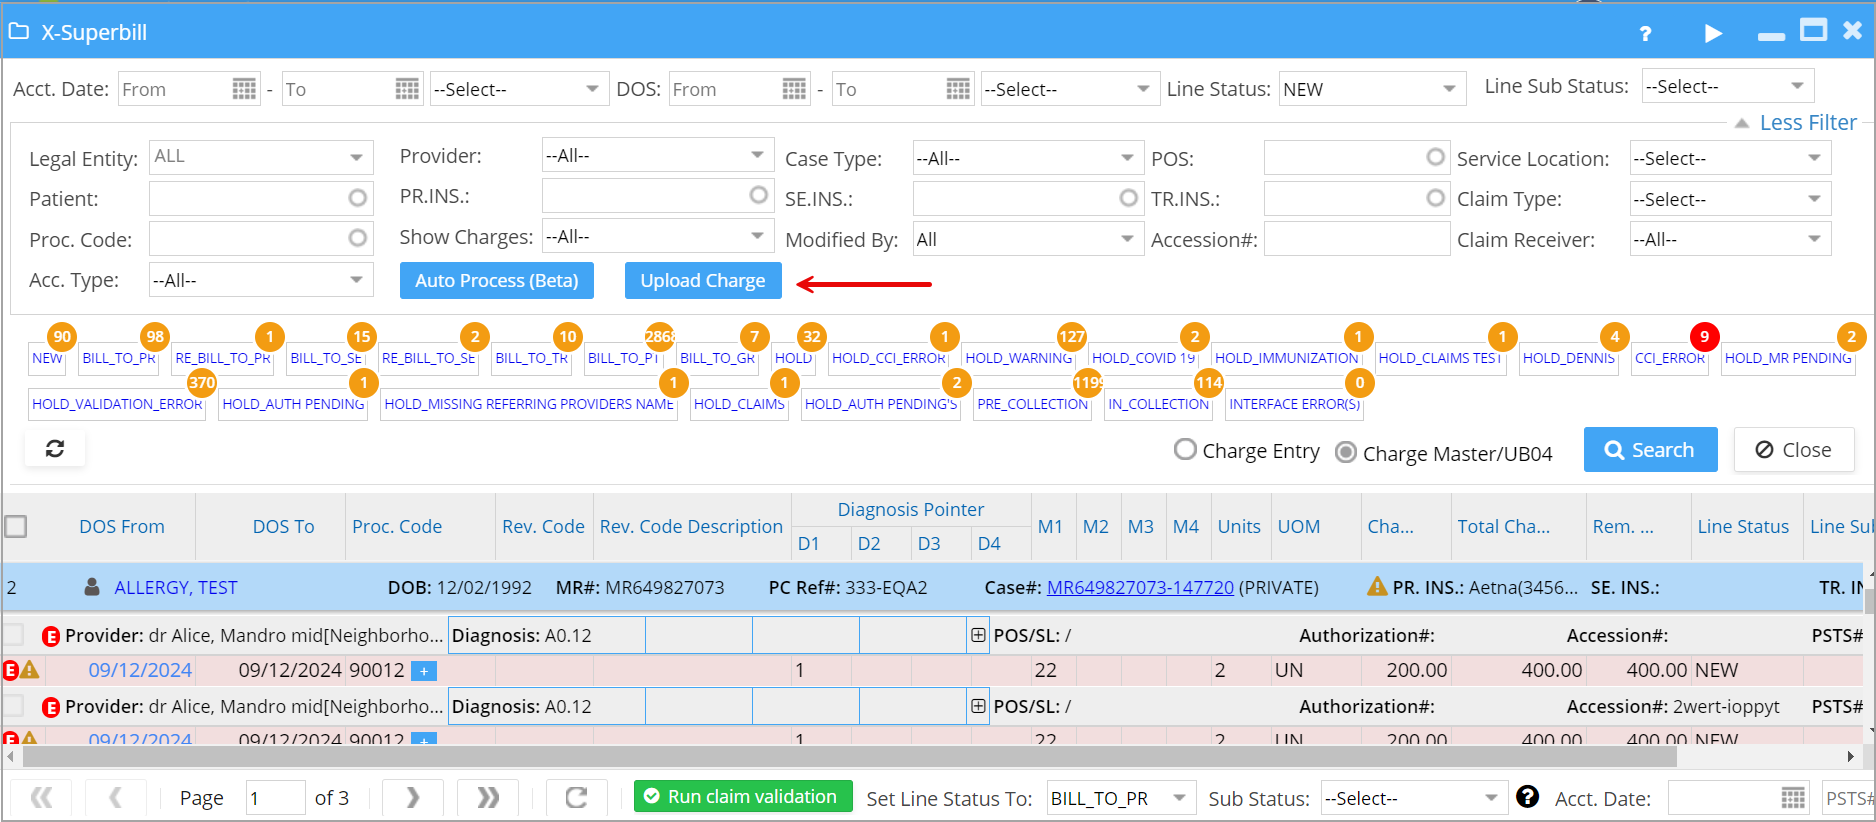Image resolution: width=1876 pixels, height=822 pixels.
Task: Go to the next page arrow
Action: point(413,797)
